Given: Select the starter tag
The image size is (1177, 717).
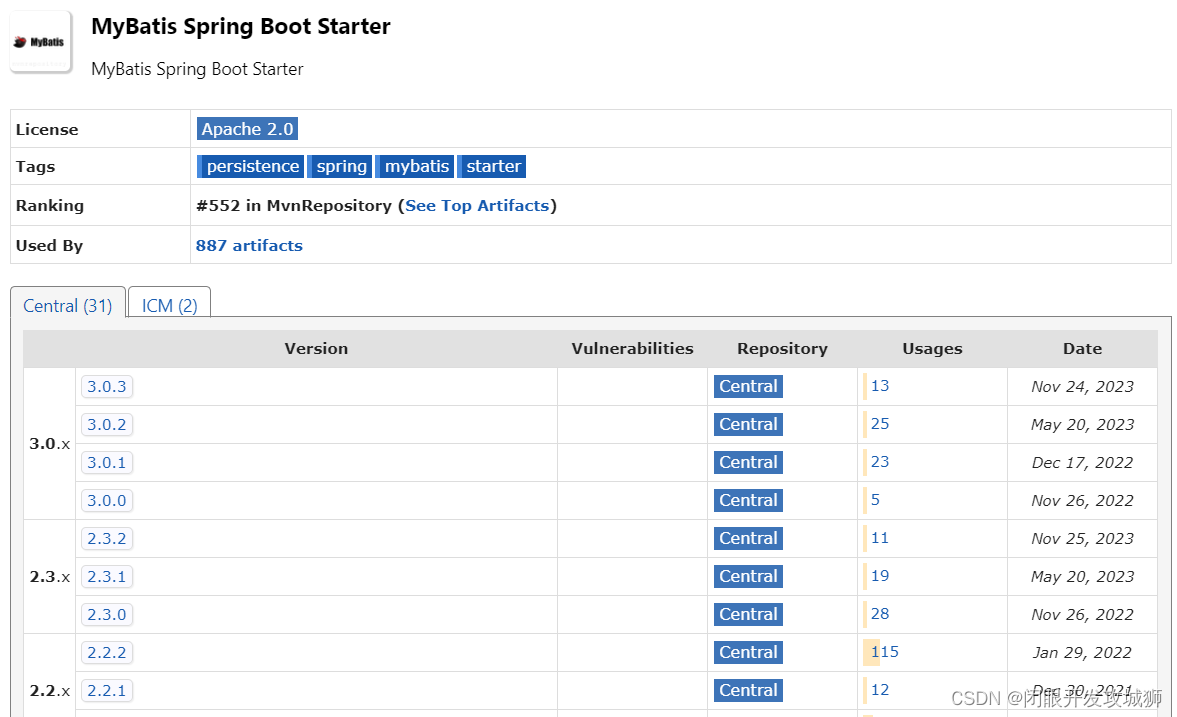Looking at the screenshot, I should click(x=492, y=167).
